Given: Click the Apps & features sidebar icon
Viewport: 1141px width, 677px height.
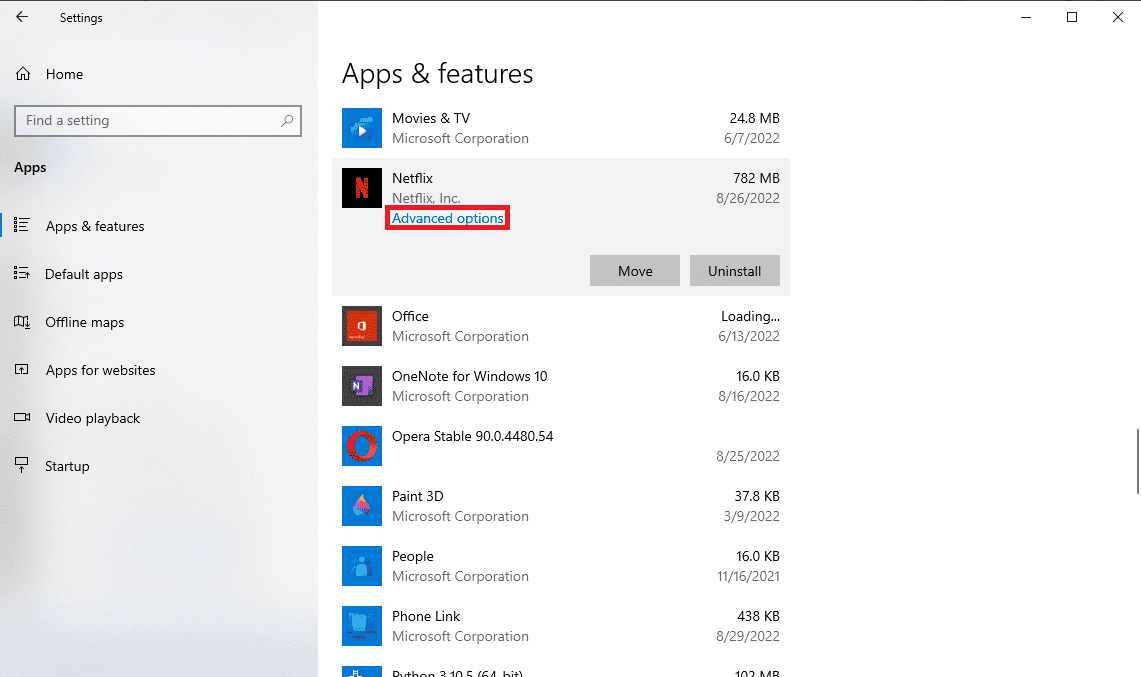Looking at the screenshot, I should [22, 225].
